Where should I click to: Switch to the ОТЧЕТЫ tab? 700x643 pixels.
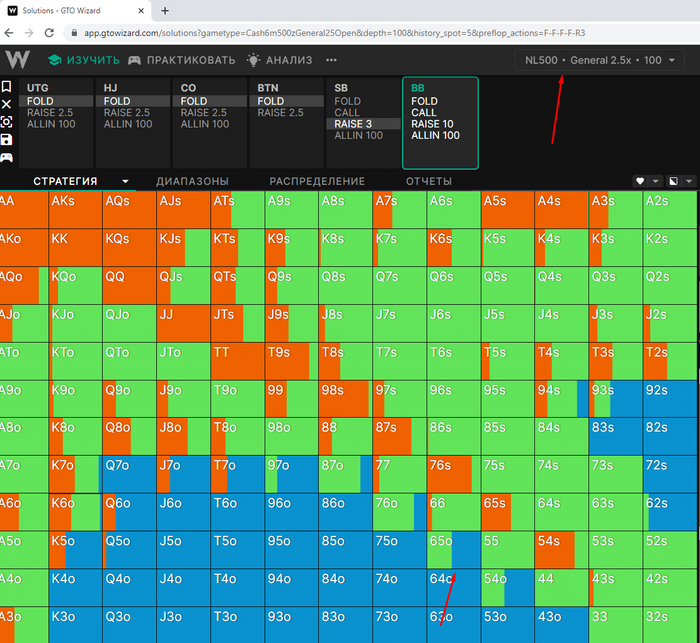(429, 181)
